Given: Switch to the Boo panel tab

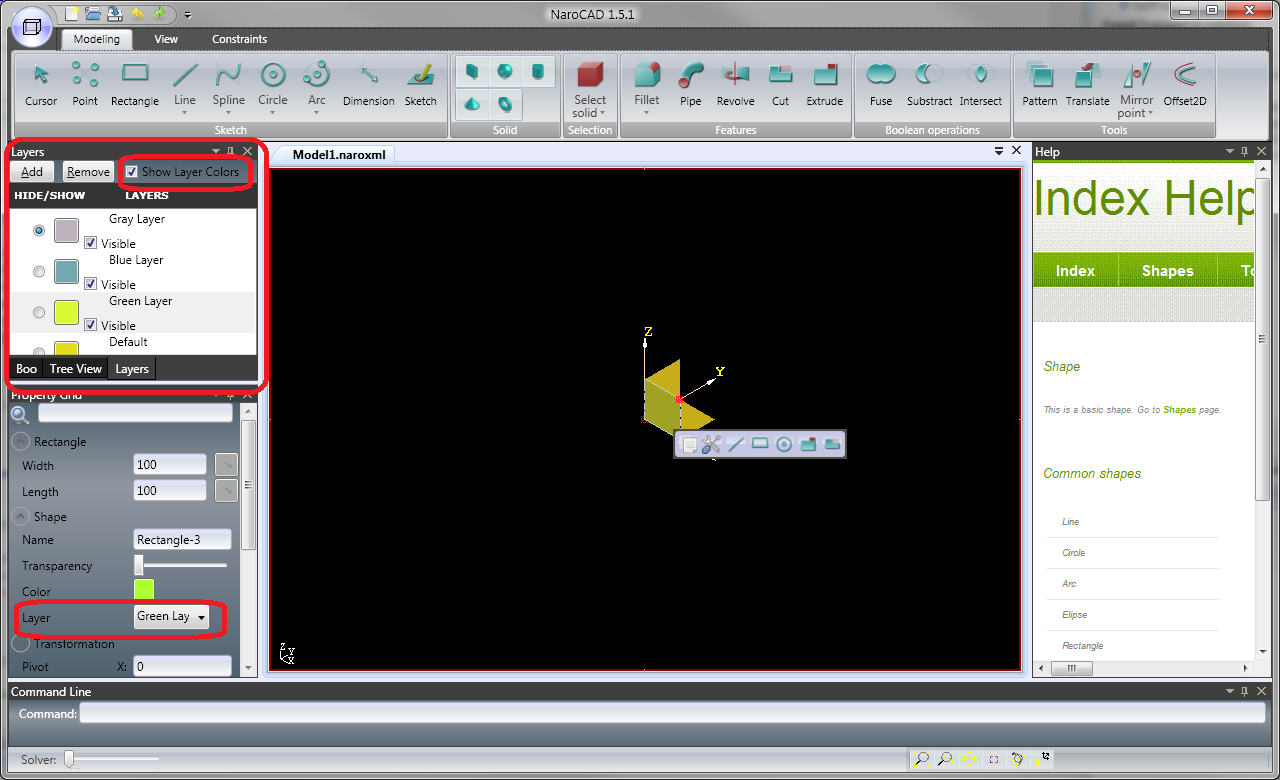Looking at the screenshot, I should (x=27, y=369).
